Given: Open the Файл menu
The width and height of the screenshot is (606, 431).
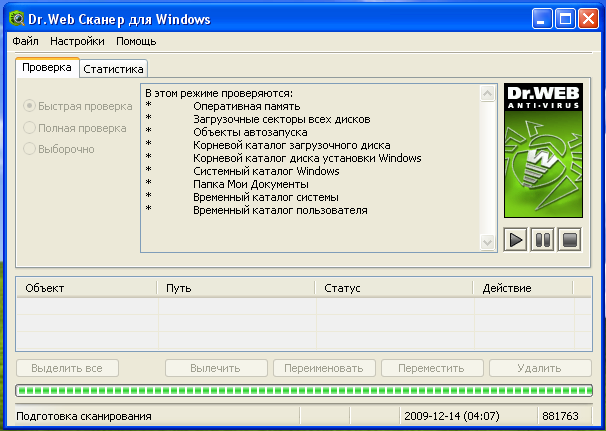Looking at the screenshot, I should [26, 41].
